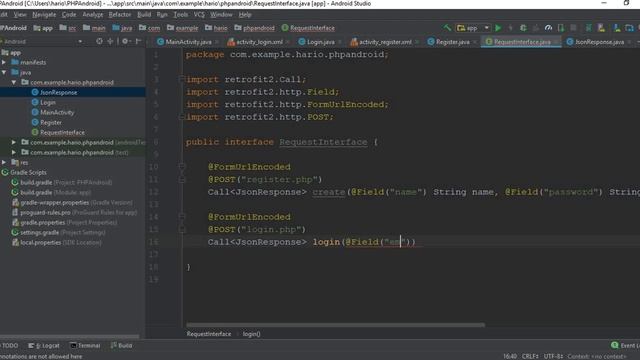Open the Refactor menu
Image resolution: width=640 pixels, height=360 pixels.
point(120,15)
